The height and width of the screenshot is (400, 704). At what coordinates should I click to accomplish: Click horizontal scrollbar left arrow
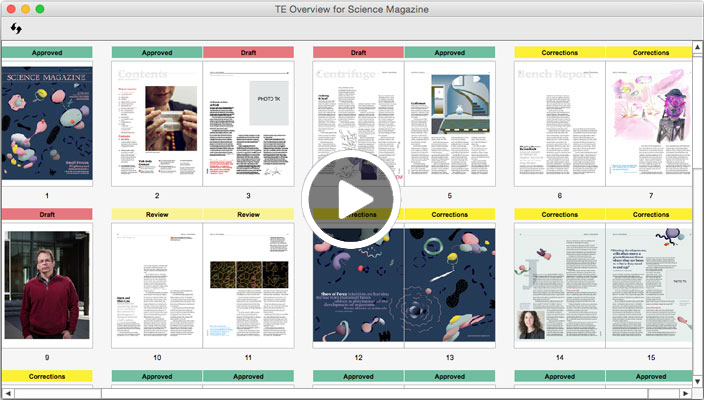click(7, 393)
